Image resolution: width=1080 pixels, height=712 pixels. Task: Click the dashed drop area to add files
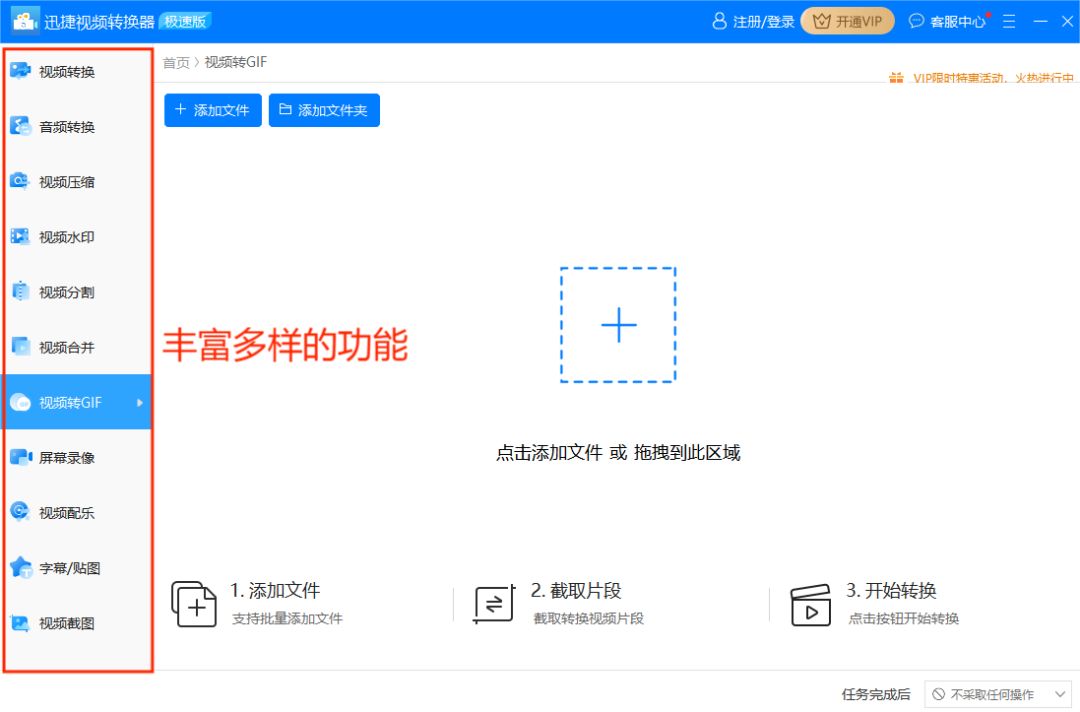click(x=618, y=324)
